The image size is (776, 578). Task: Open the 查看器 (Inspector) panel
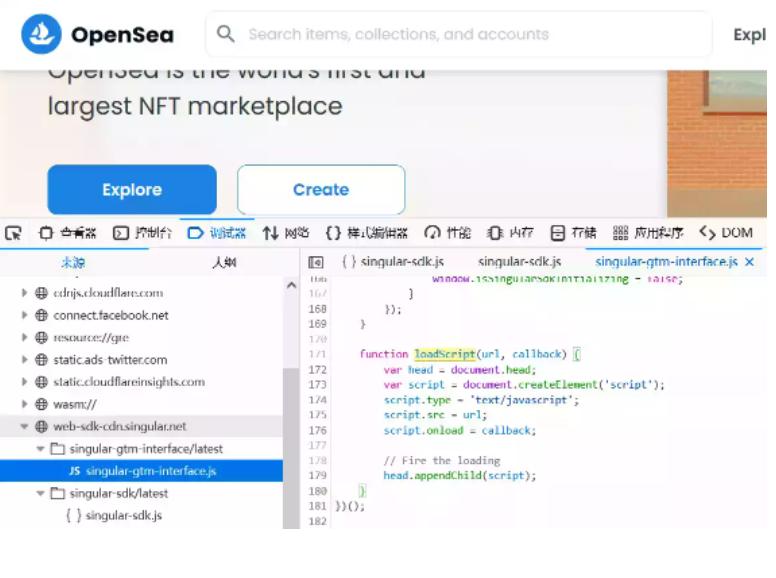point(68,233)
